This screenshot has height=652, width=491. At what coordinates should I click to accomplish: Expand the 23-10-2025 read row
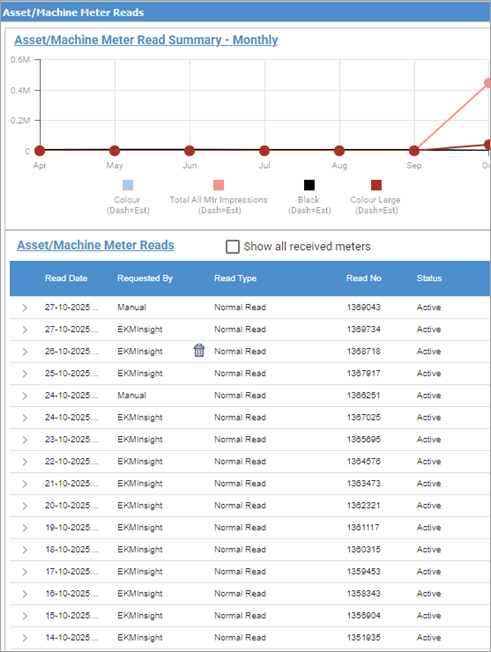[25, 440]
